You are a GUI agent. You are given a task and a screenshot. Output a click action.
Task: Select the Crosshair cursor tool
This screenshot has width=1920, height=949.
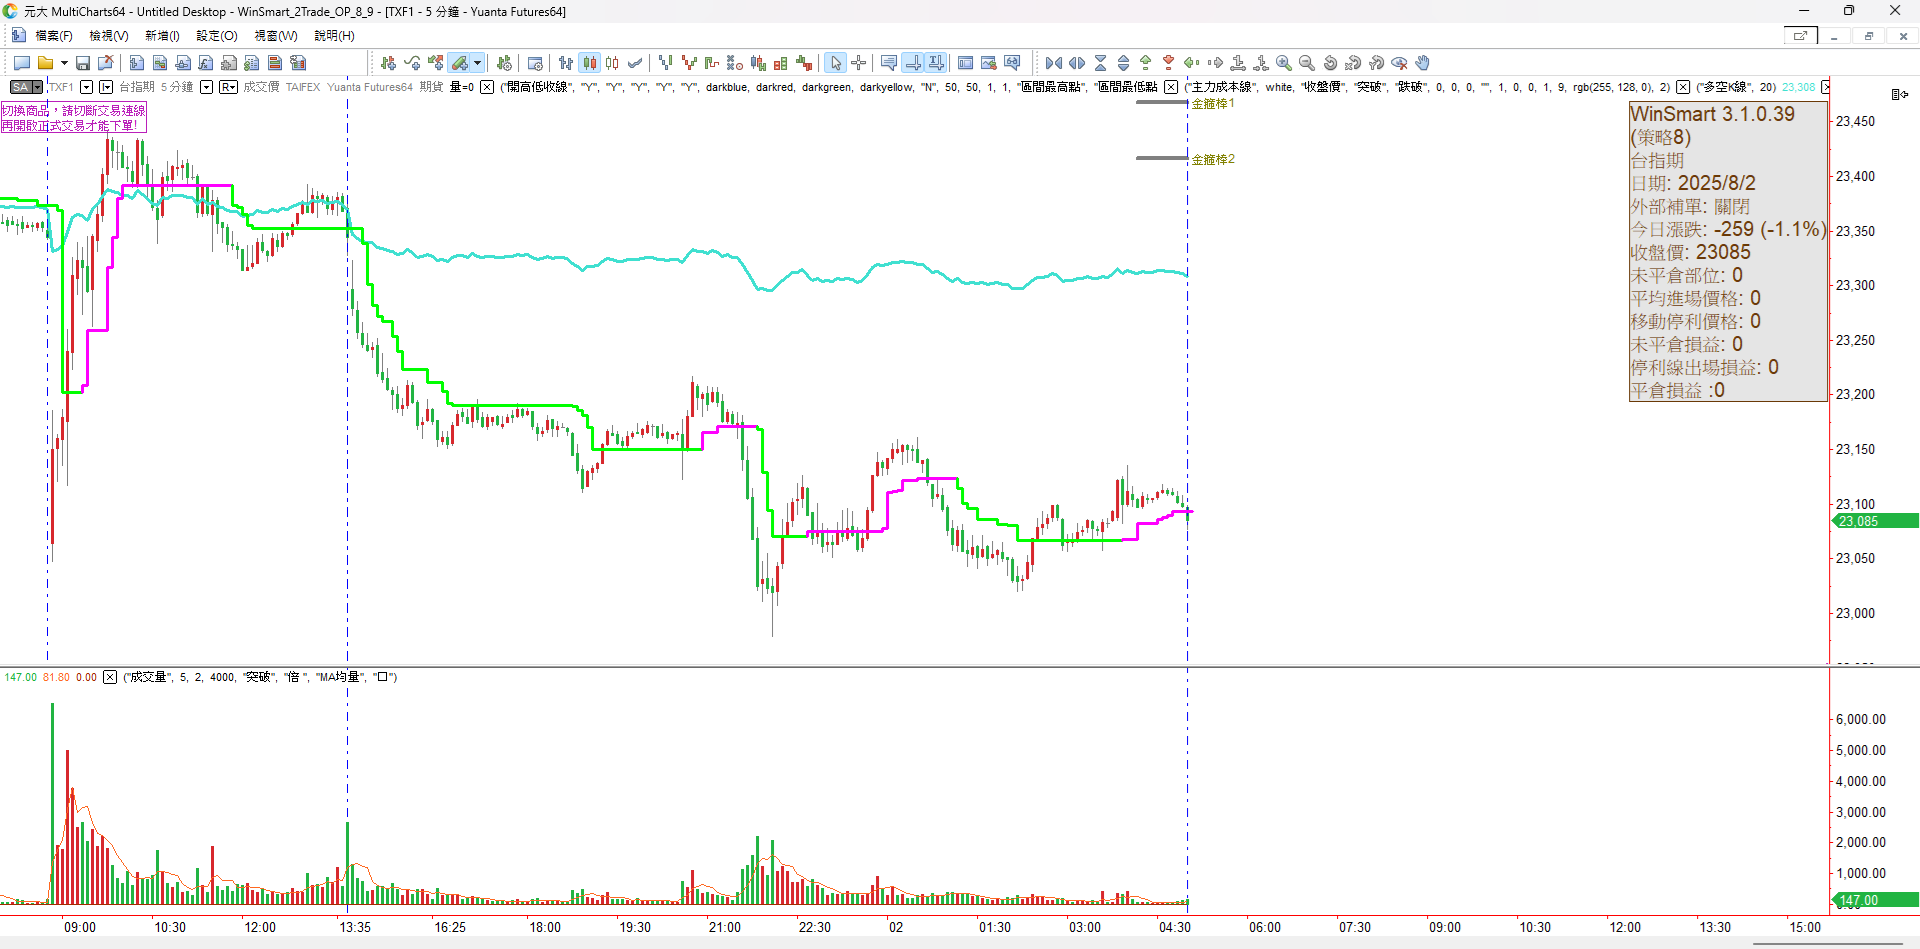pos(858,63)
